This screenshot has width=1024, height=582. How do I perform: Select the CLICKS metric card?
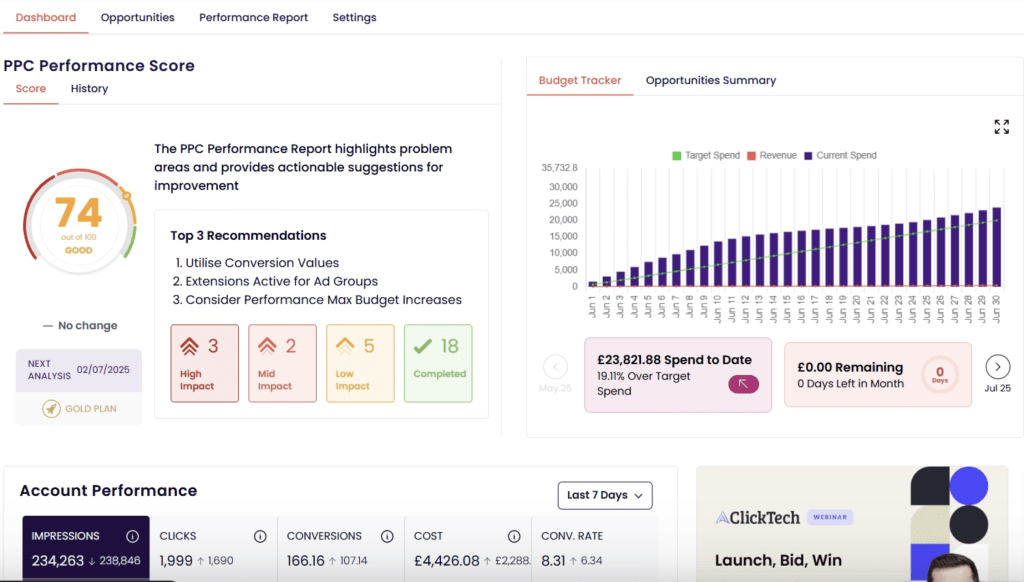pos(213,548)
